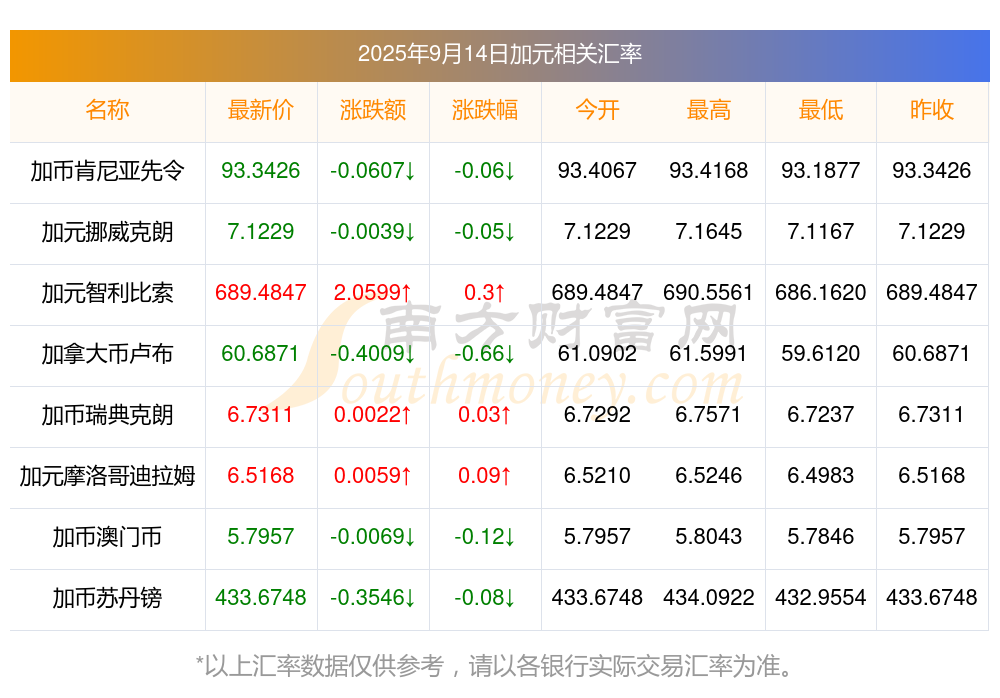Select latest price 7.1229 in green
Image resolution: width=1000 pixels, height=698 pixels.
[261, 232]
